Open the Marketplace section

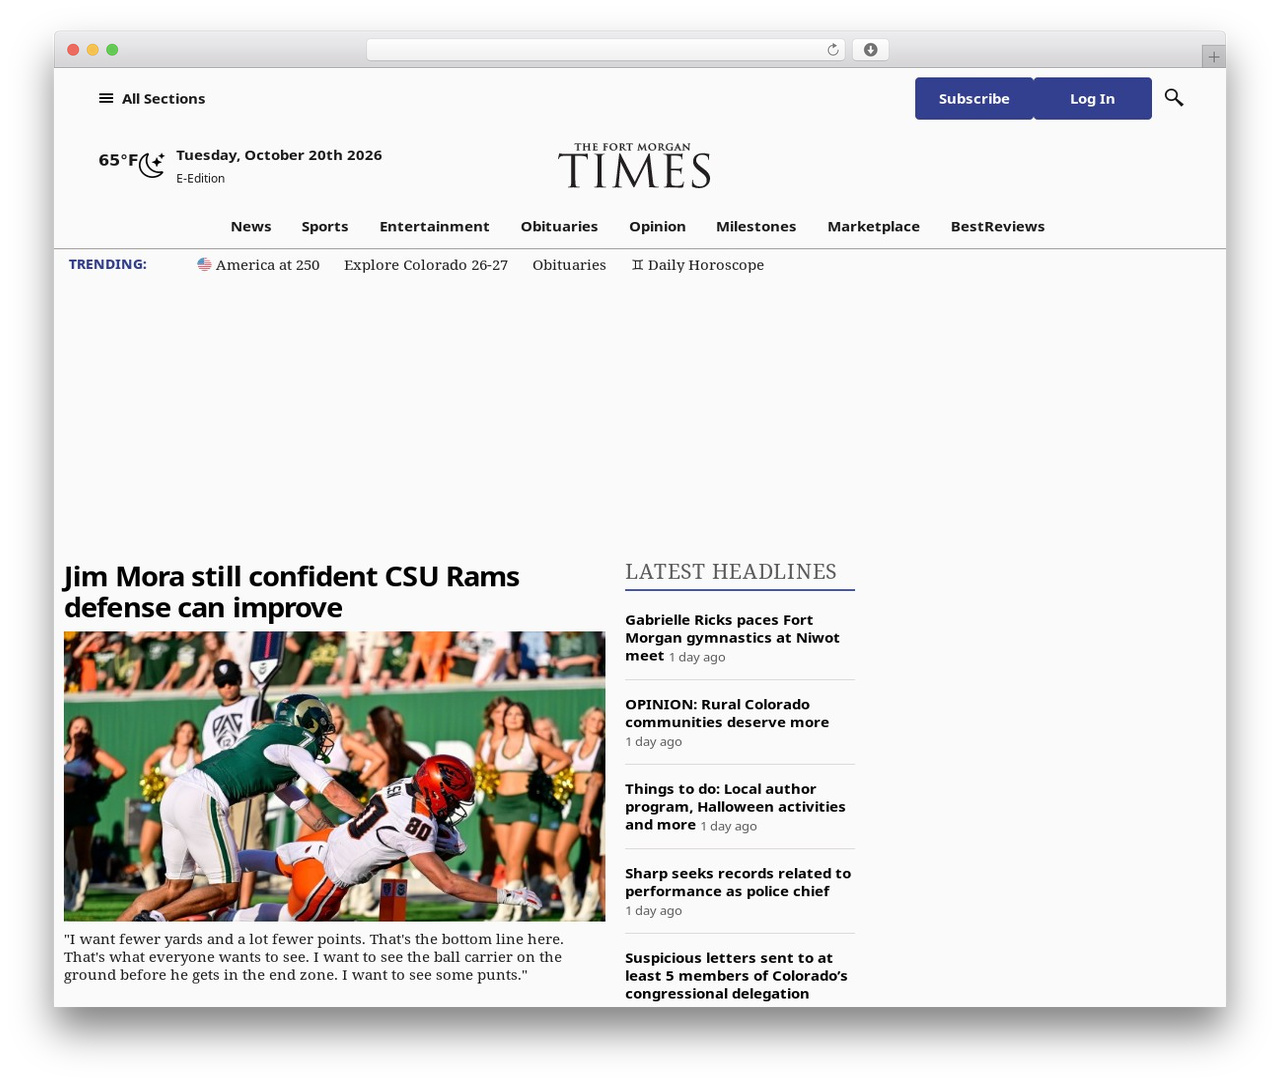click(873, 226)
